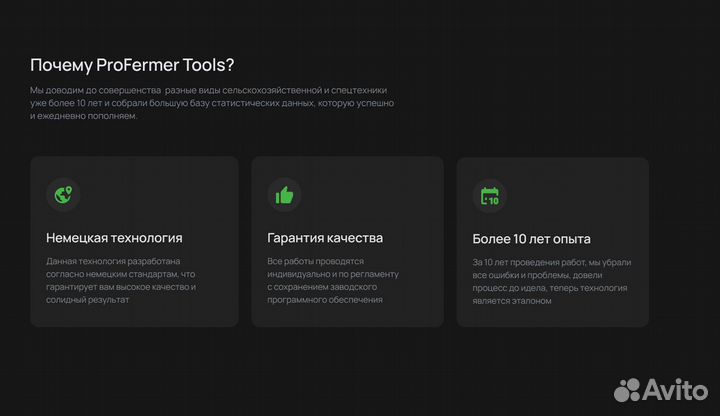Click 'согласно немецким стандартам' line in first card
The width and height of the screenshot is (720, 416).
tap(120, 274)
